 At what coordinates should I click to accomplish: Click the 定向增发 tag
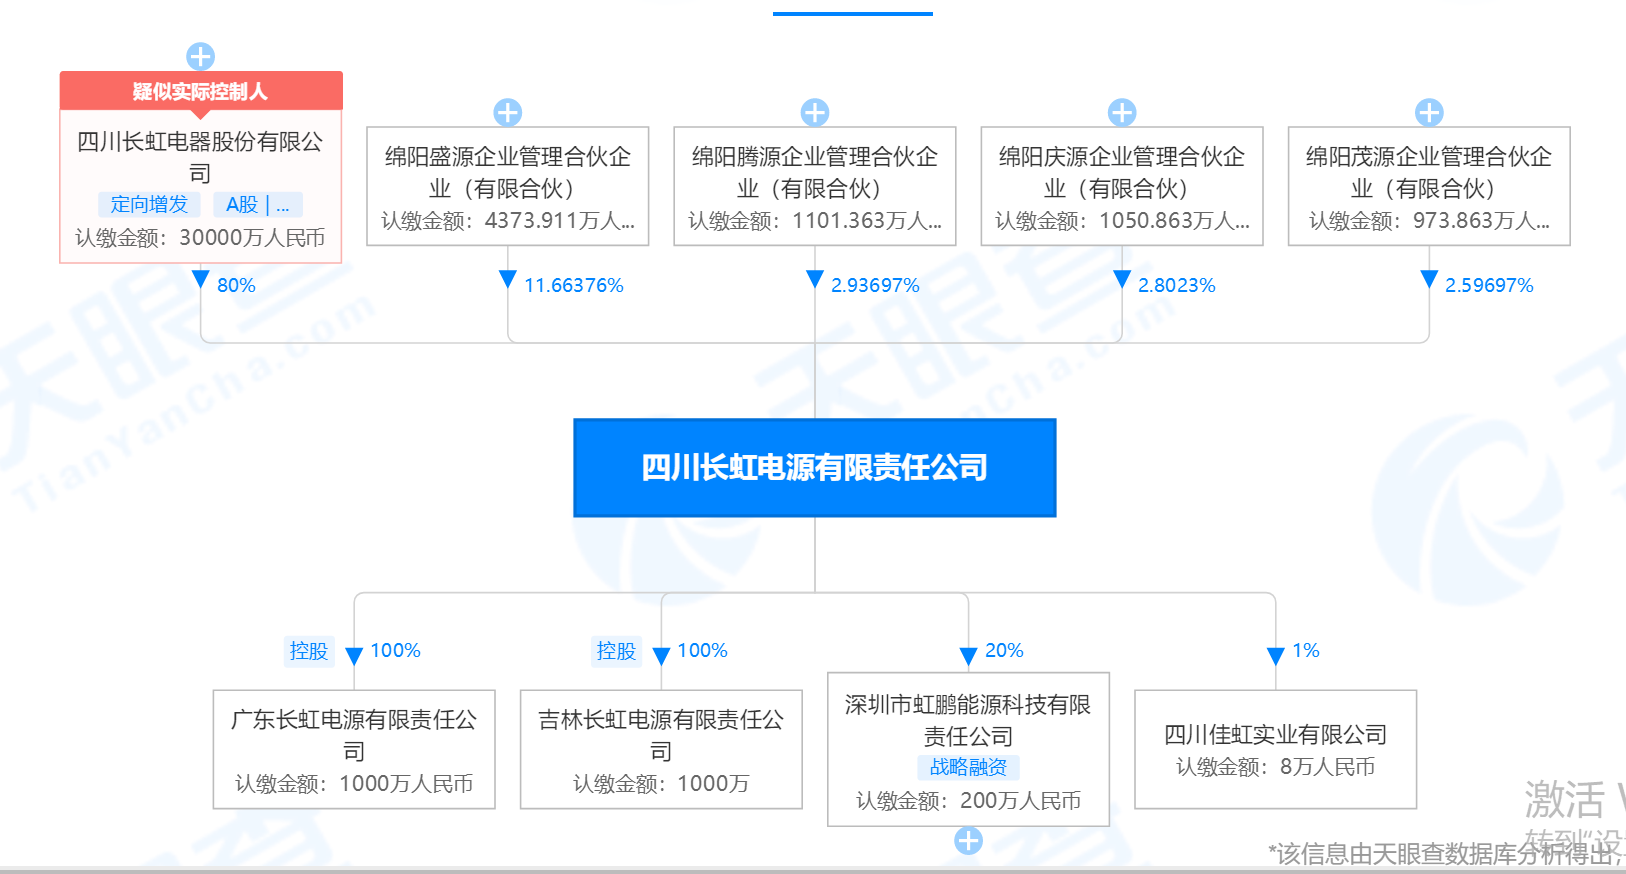click(x=149, y=204)
